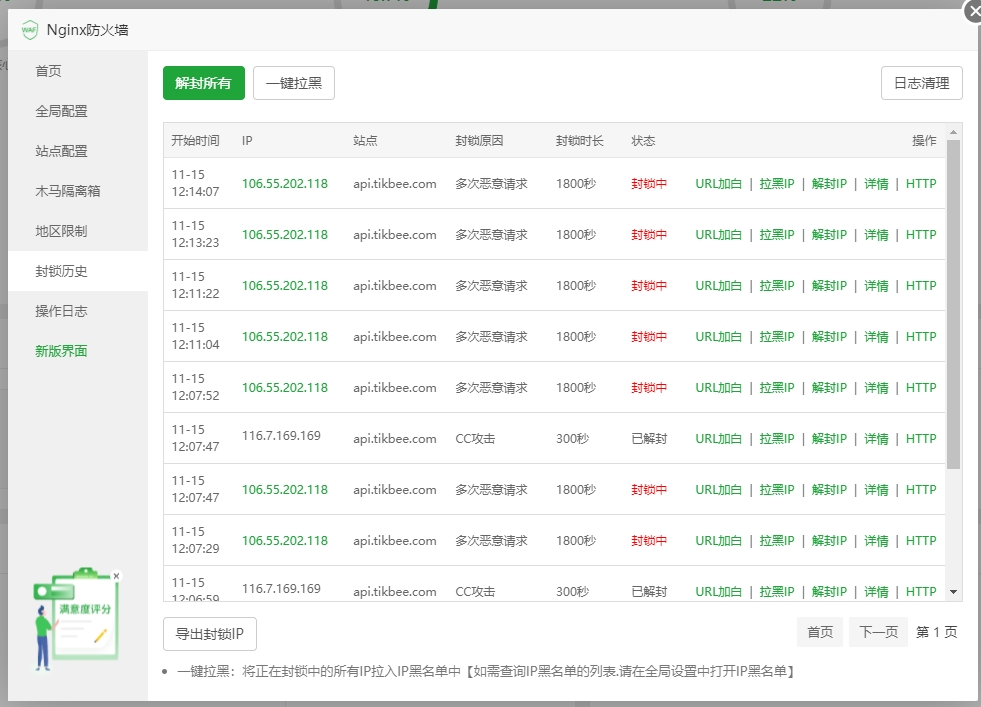981x707 pixels.
Task: Close the satisfaction rating widget
Action: [x=116, y=576]
